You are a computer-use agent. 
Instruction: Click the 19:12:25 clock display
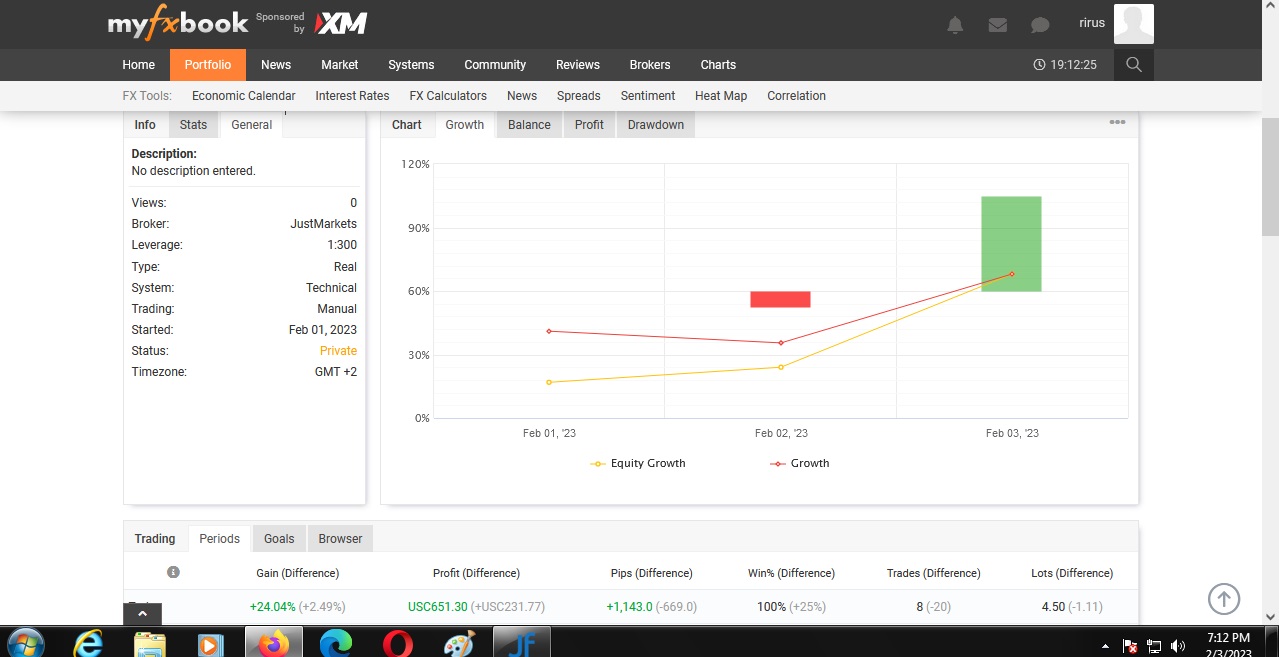(x=1066, y=65)
